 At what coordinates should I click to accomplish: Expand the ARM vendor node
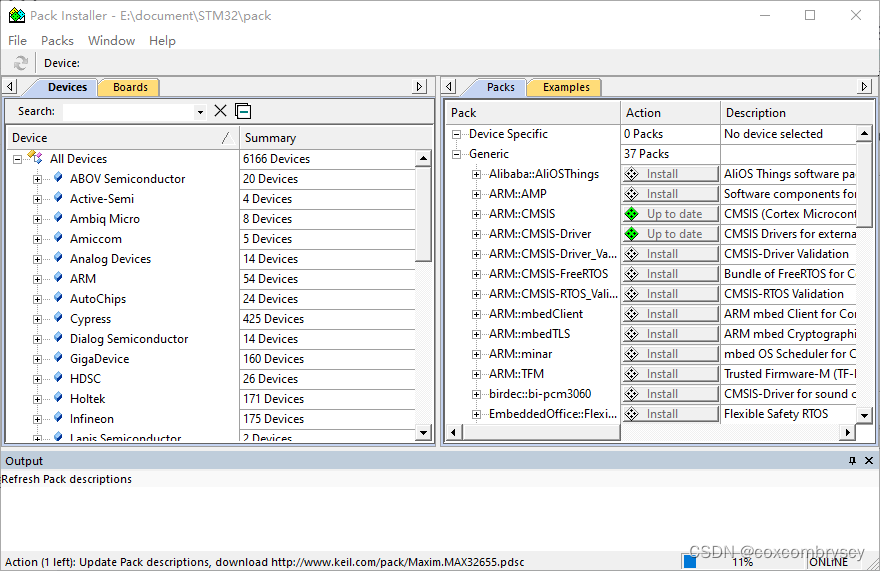(37, 280)
